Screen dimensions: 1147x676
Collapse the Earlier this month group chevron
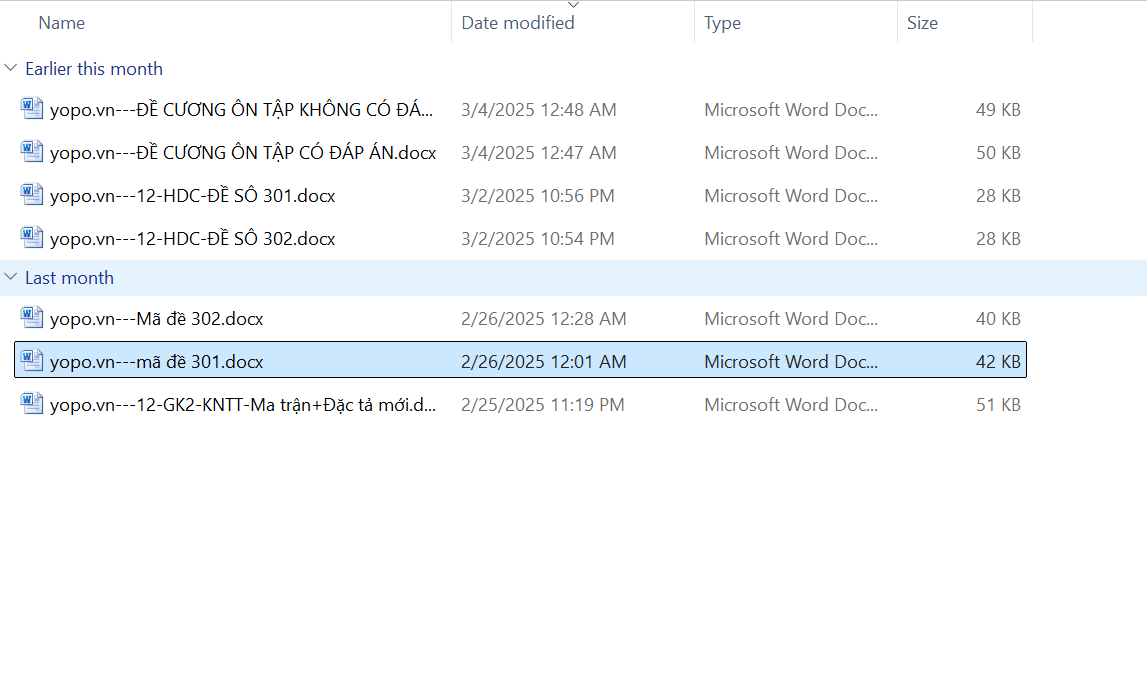point(11,68)
